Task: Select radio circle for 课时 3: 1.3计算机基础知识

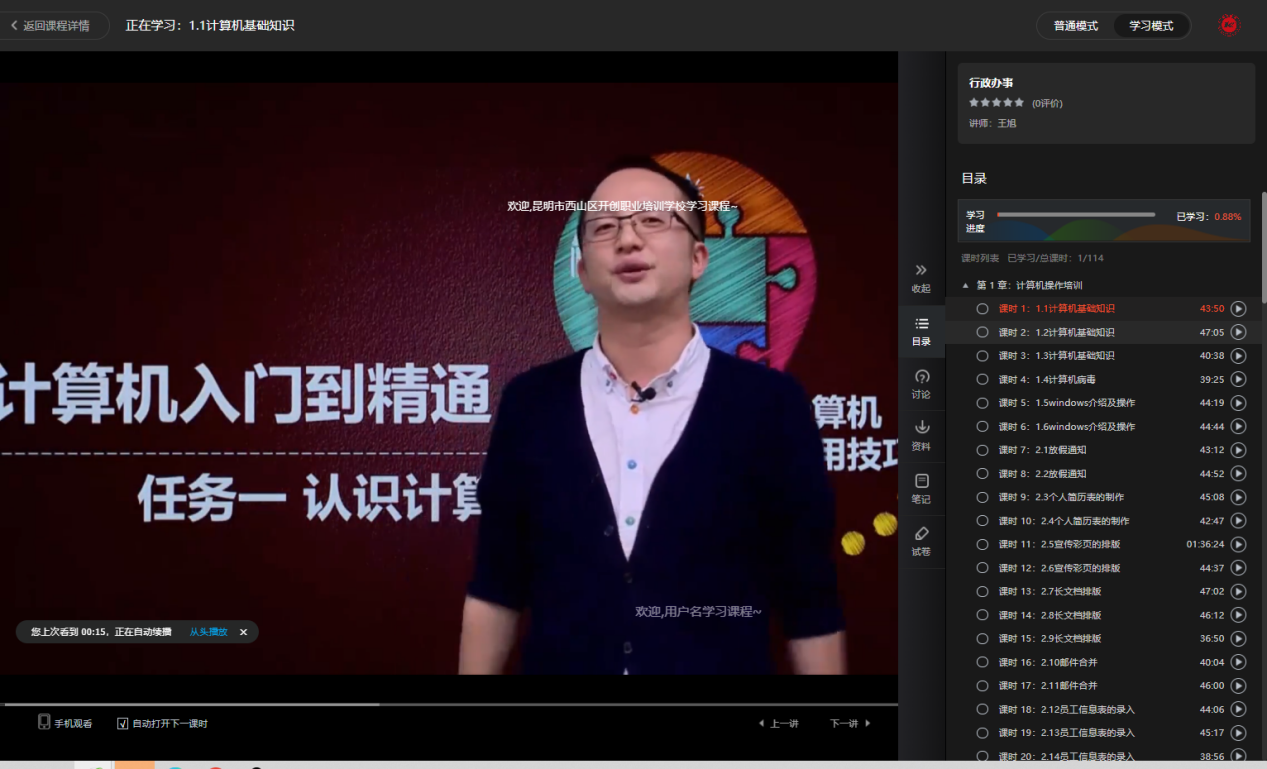Action: coord(982,356)
